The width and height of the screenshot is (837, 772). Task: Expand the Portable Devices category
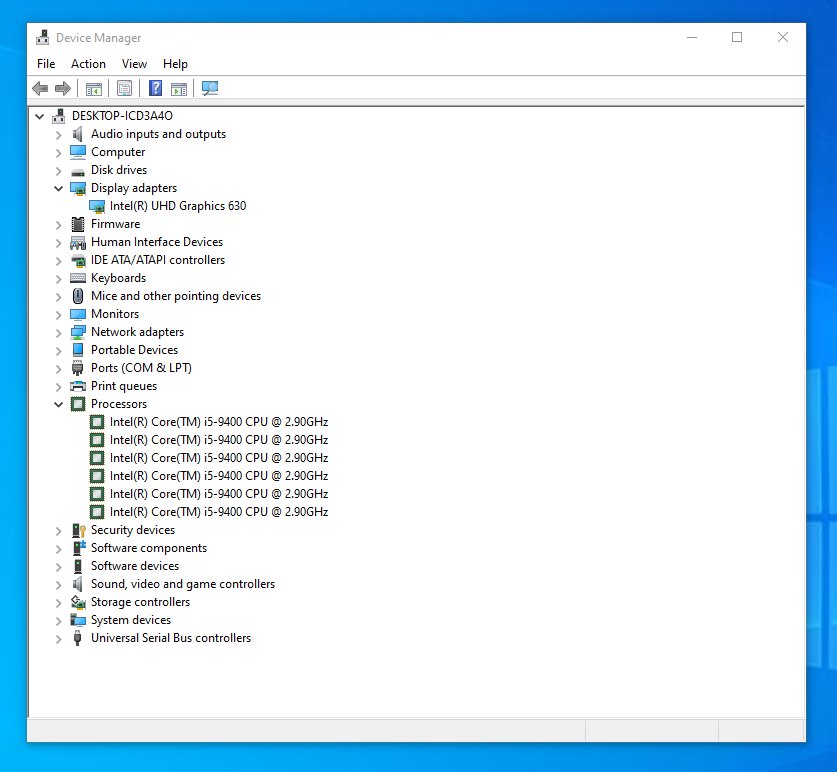tap(59, 351)
